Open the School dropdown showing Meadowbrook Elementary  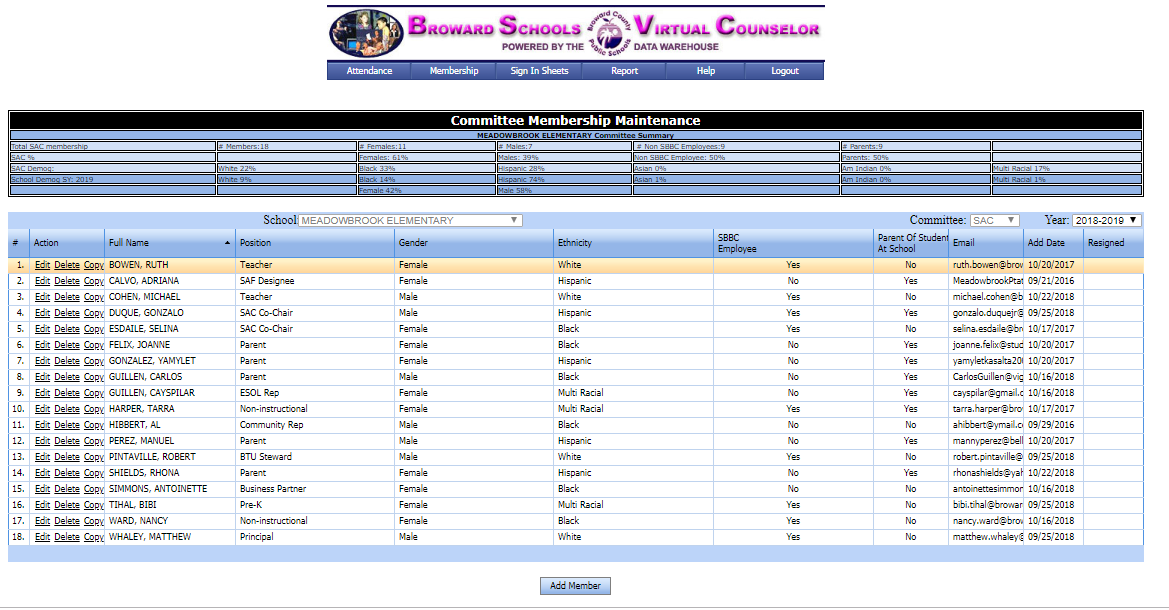(x=410, y=220)
